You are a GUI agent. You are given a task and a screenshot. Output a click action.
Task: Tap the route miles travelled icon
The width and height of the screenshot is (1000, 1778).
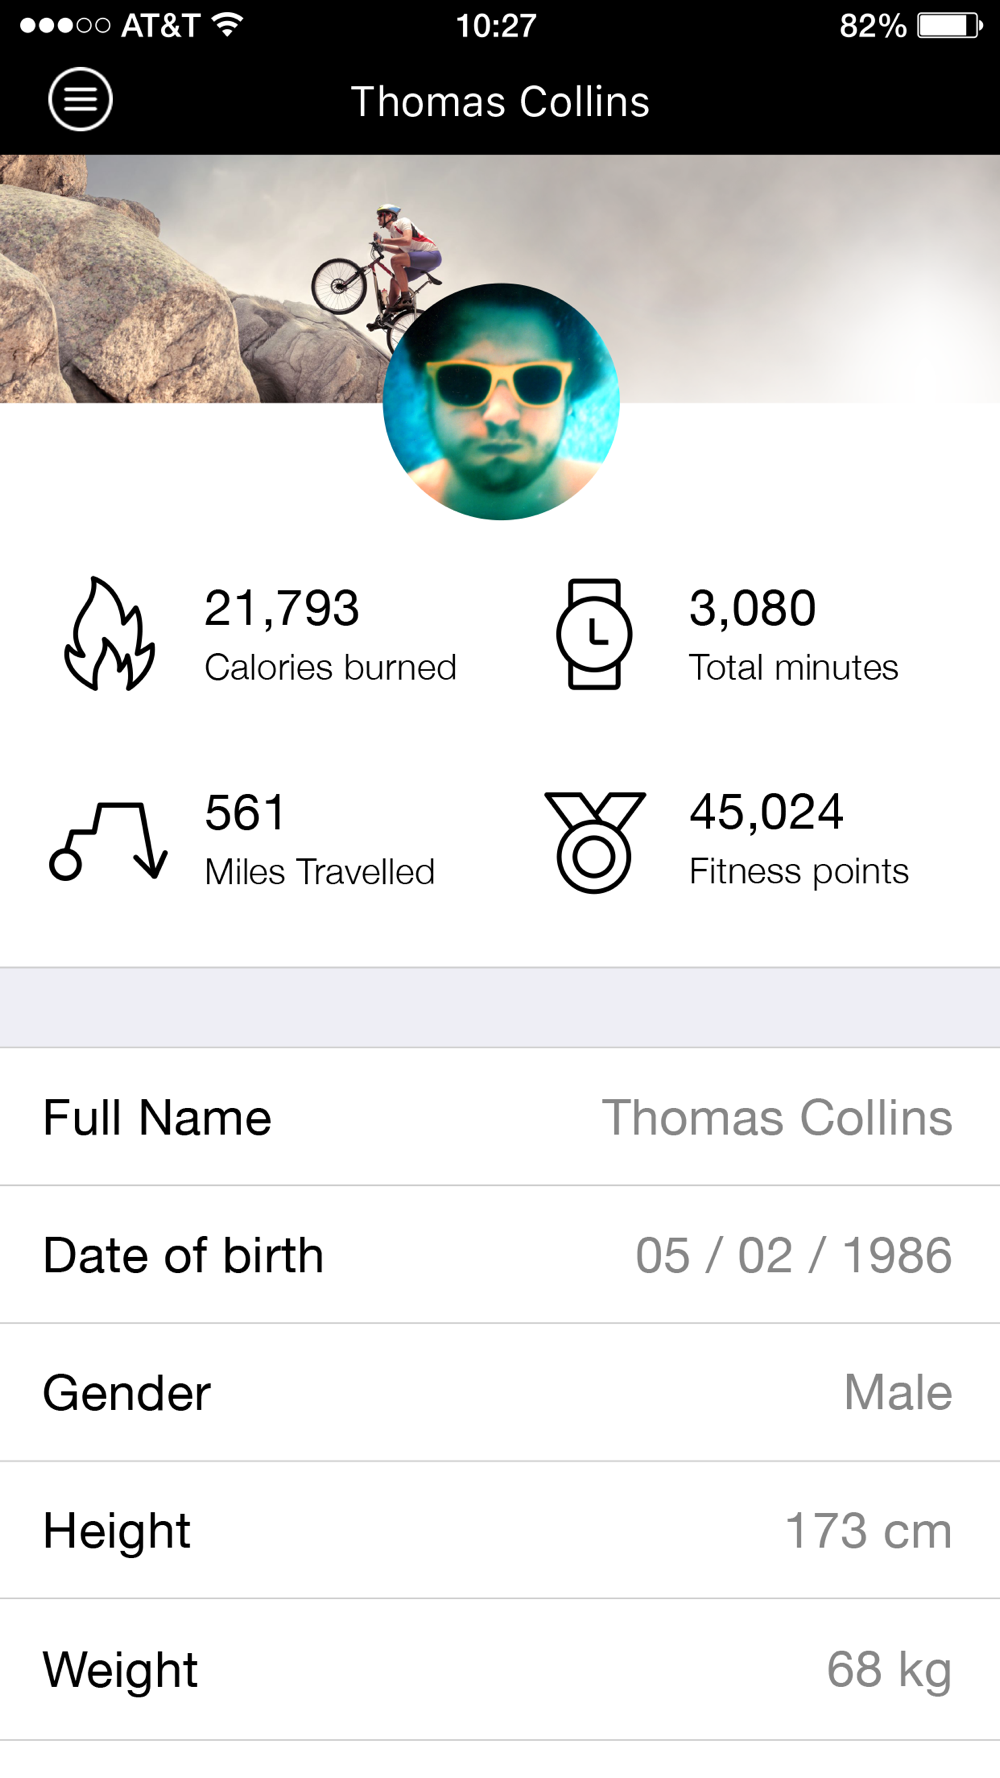point(108,840)
